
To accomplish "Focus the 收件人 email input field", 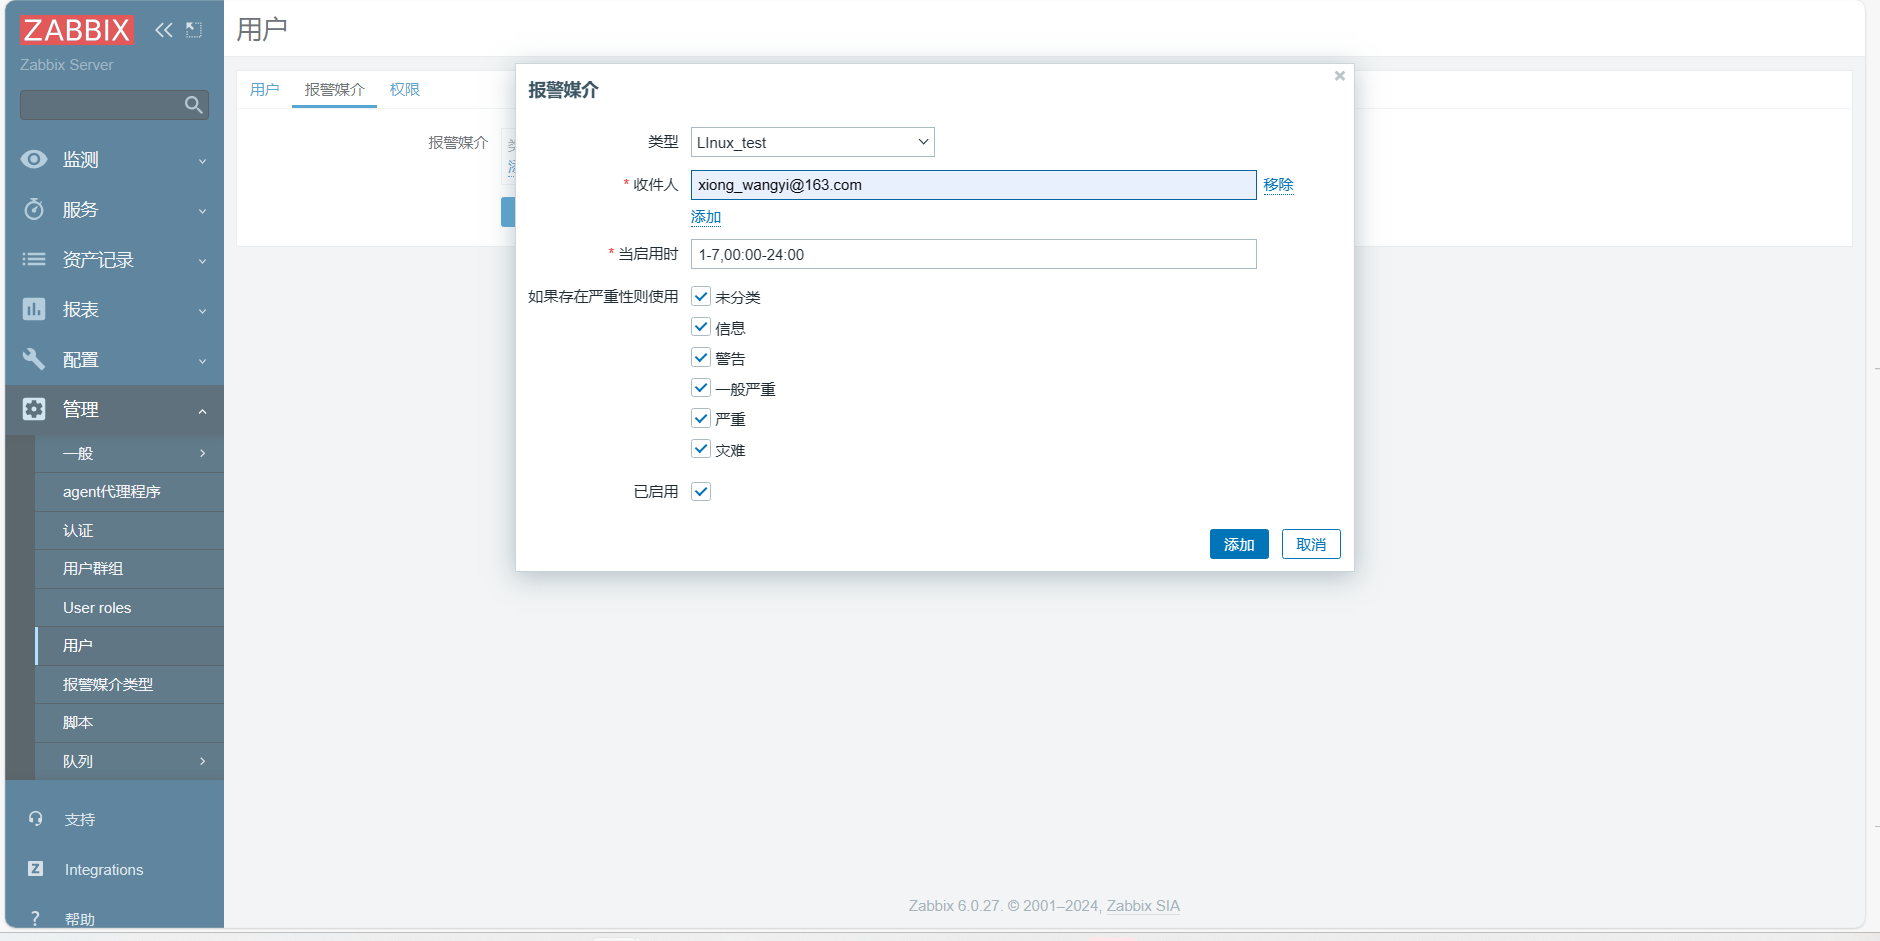I will (974, 184).
